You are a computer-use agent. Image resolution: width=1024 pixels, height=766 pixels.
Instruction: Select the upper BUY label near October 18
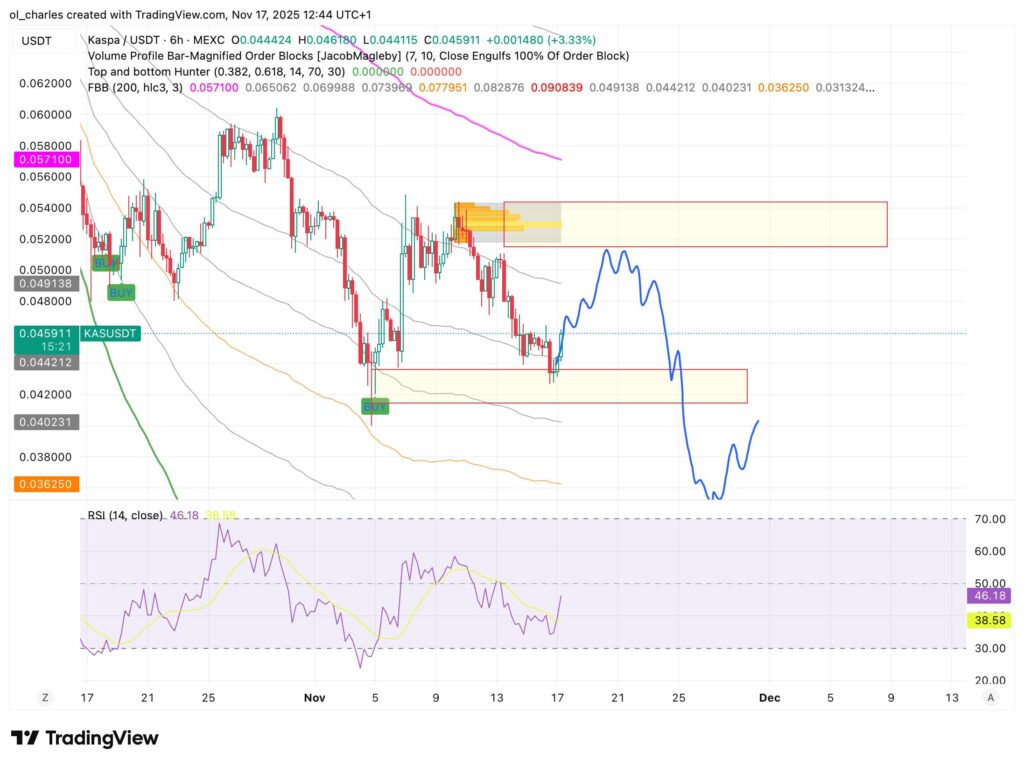coord(106,263)
